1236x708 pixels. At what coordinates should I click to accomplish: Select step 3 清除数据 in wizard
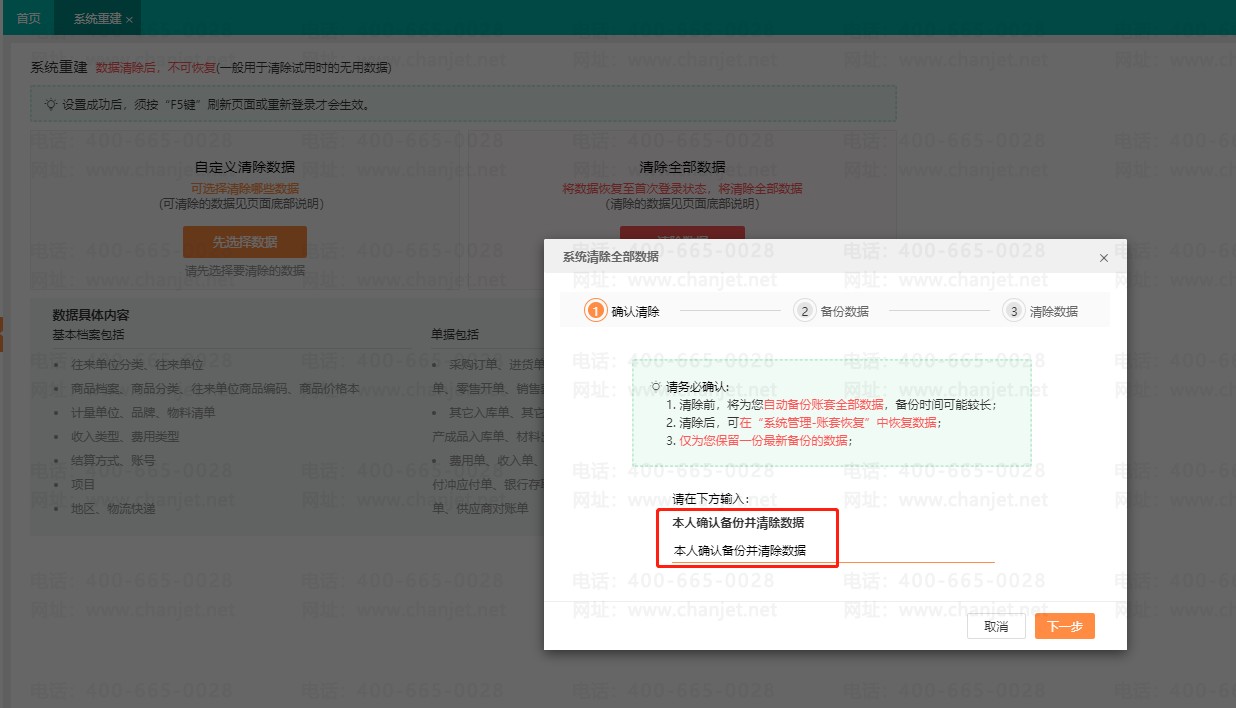coord(1041,311)
